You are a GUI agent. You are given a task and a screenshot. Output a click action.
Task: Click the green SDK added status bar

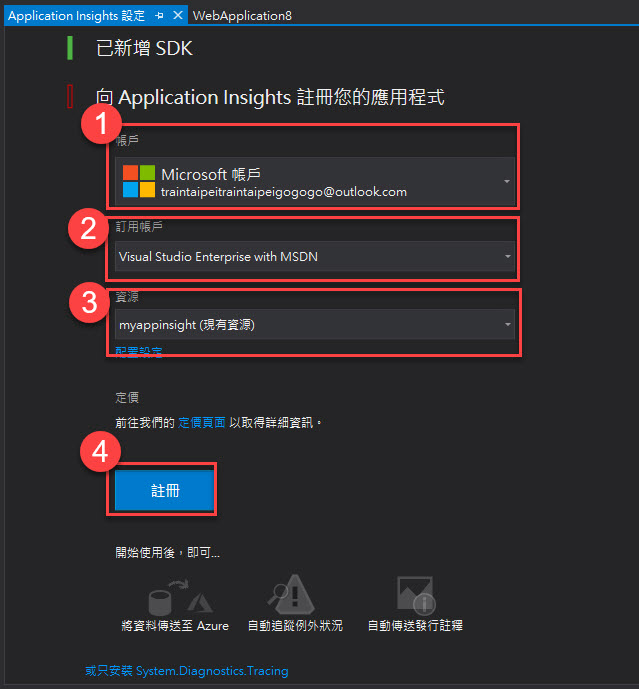click(70, 48)
